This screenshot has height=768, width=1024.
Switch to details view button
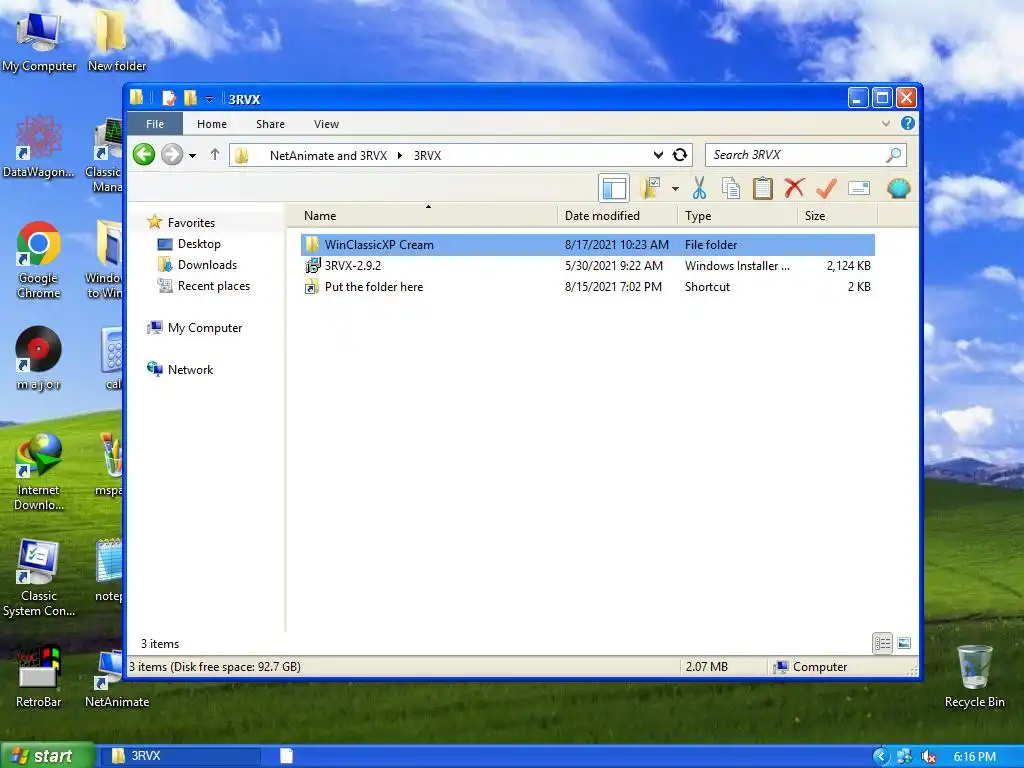pyautogui.click(x=882, y=643)
